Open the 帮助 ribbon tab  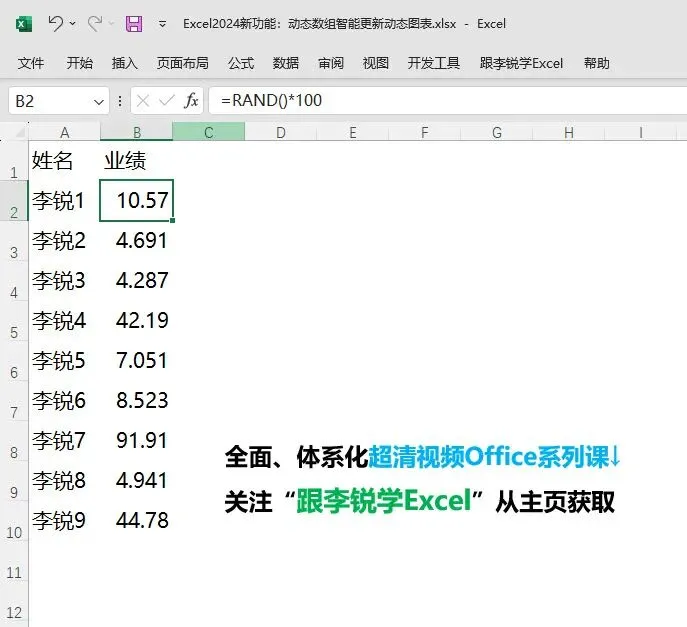pos(596,63)
